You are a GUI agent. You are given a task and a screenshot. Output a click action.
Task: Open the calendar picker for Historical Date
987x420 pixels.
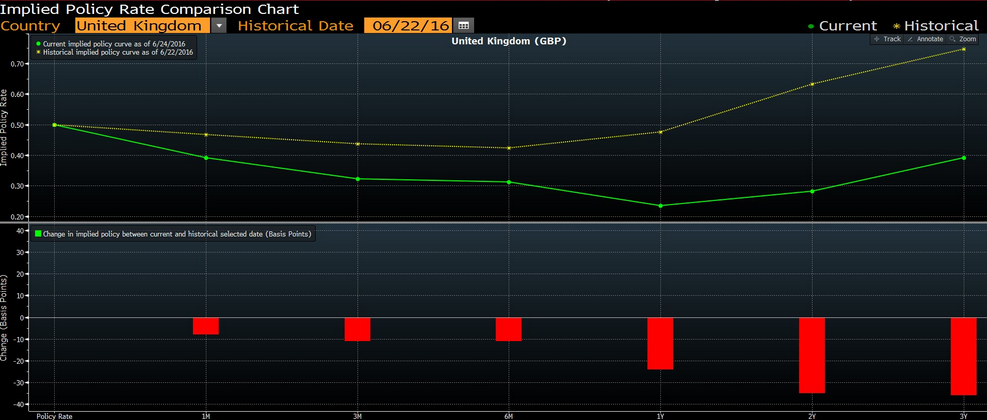pyautogui.click(x=464, y=25)
